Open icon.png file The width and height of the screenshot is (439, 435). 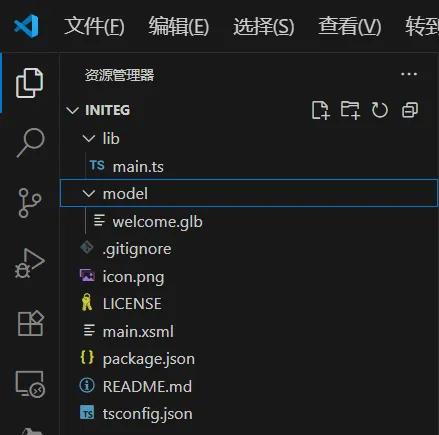pos(133,277)
